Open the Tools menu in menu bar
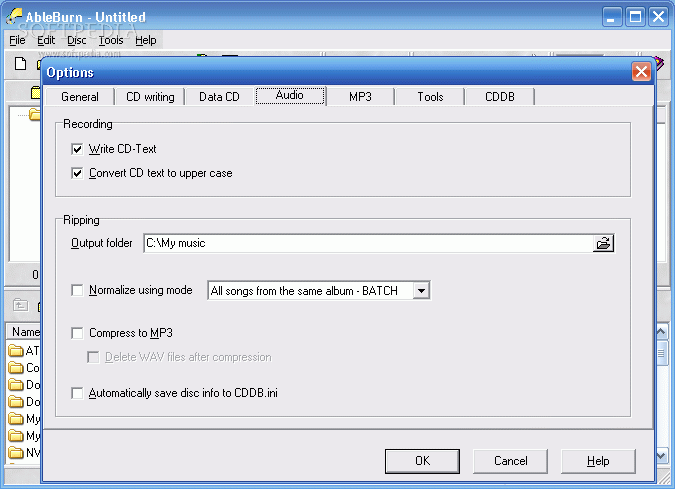 [111, 40]
